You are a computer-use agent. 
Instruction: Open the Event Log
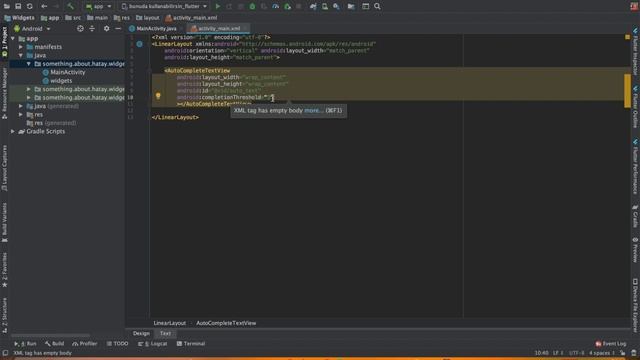(x=611, y=344)
